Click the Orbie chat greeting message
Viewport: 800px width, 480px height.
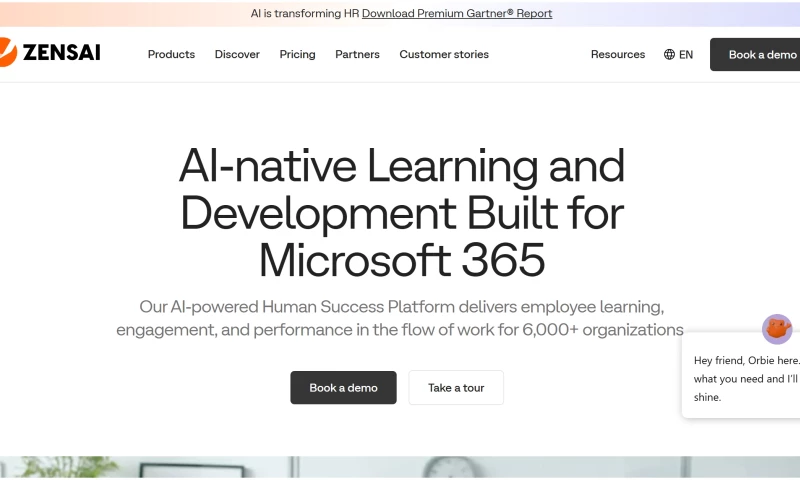click(741, 376)
